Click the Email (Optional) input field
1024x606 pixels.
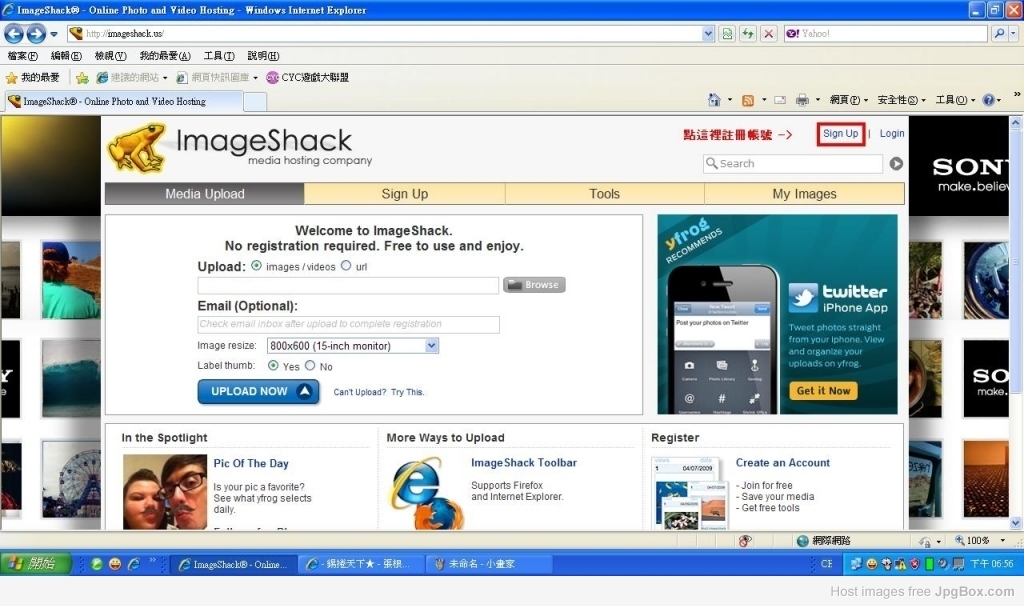348,324
